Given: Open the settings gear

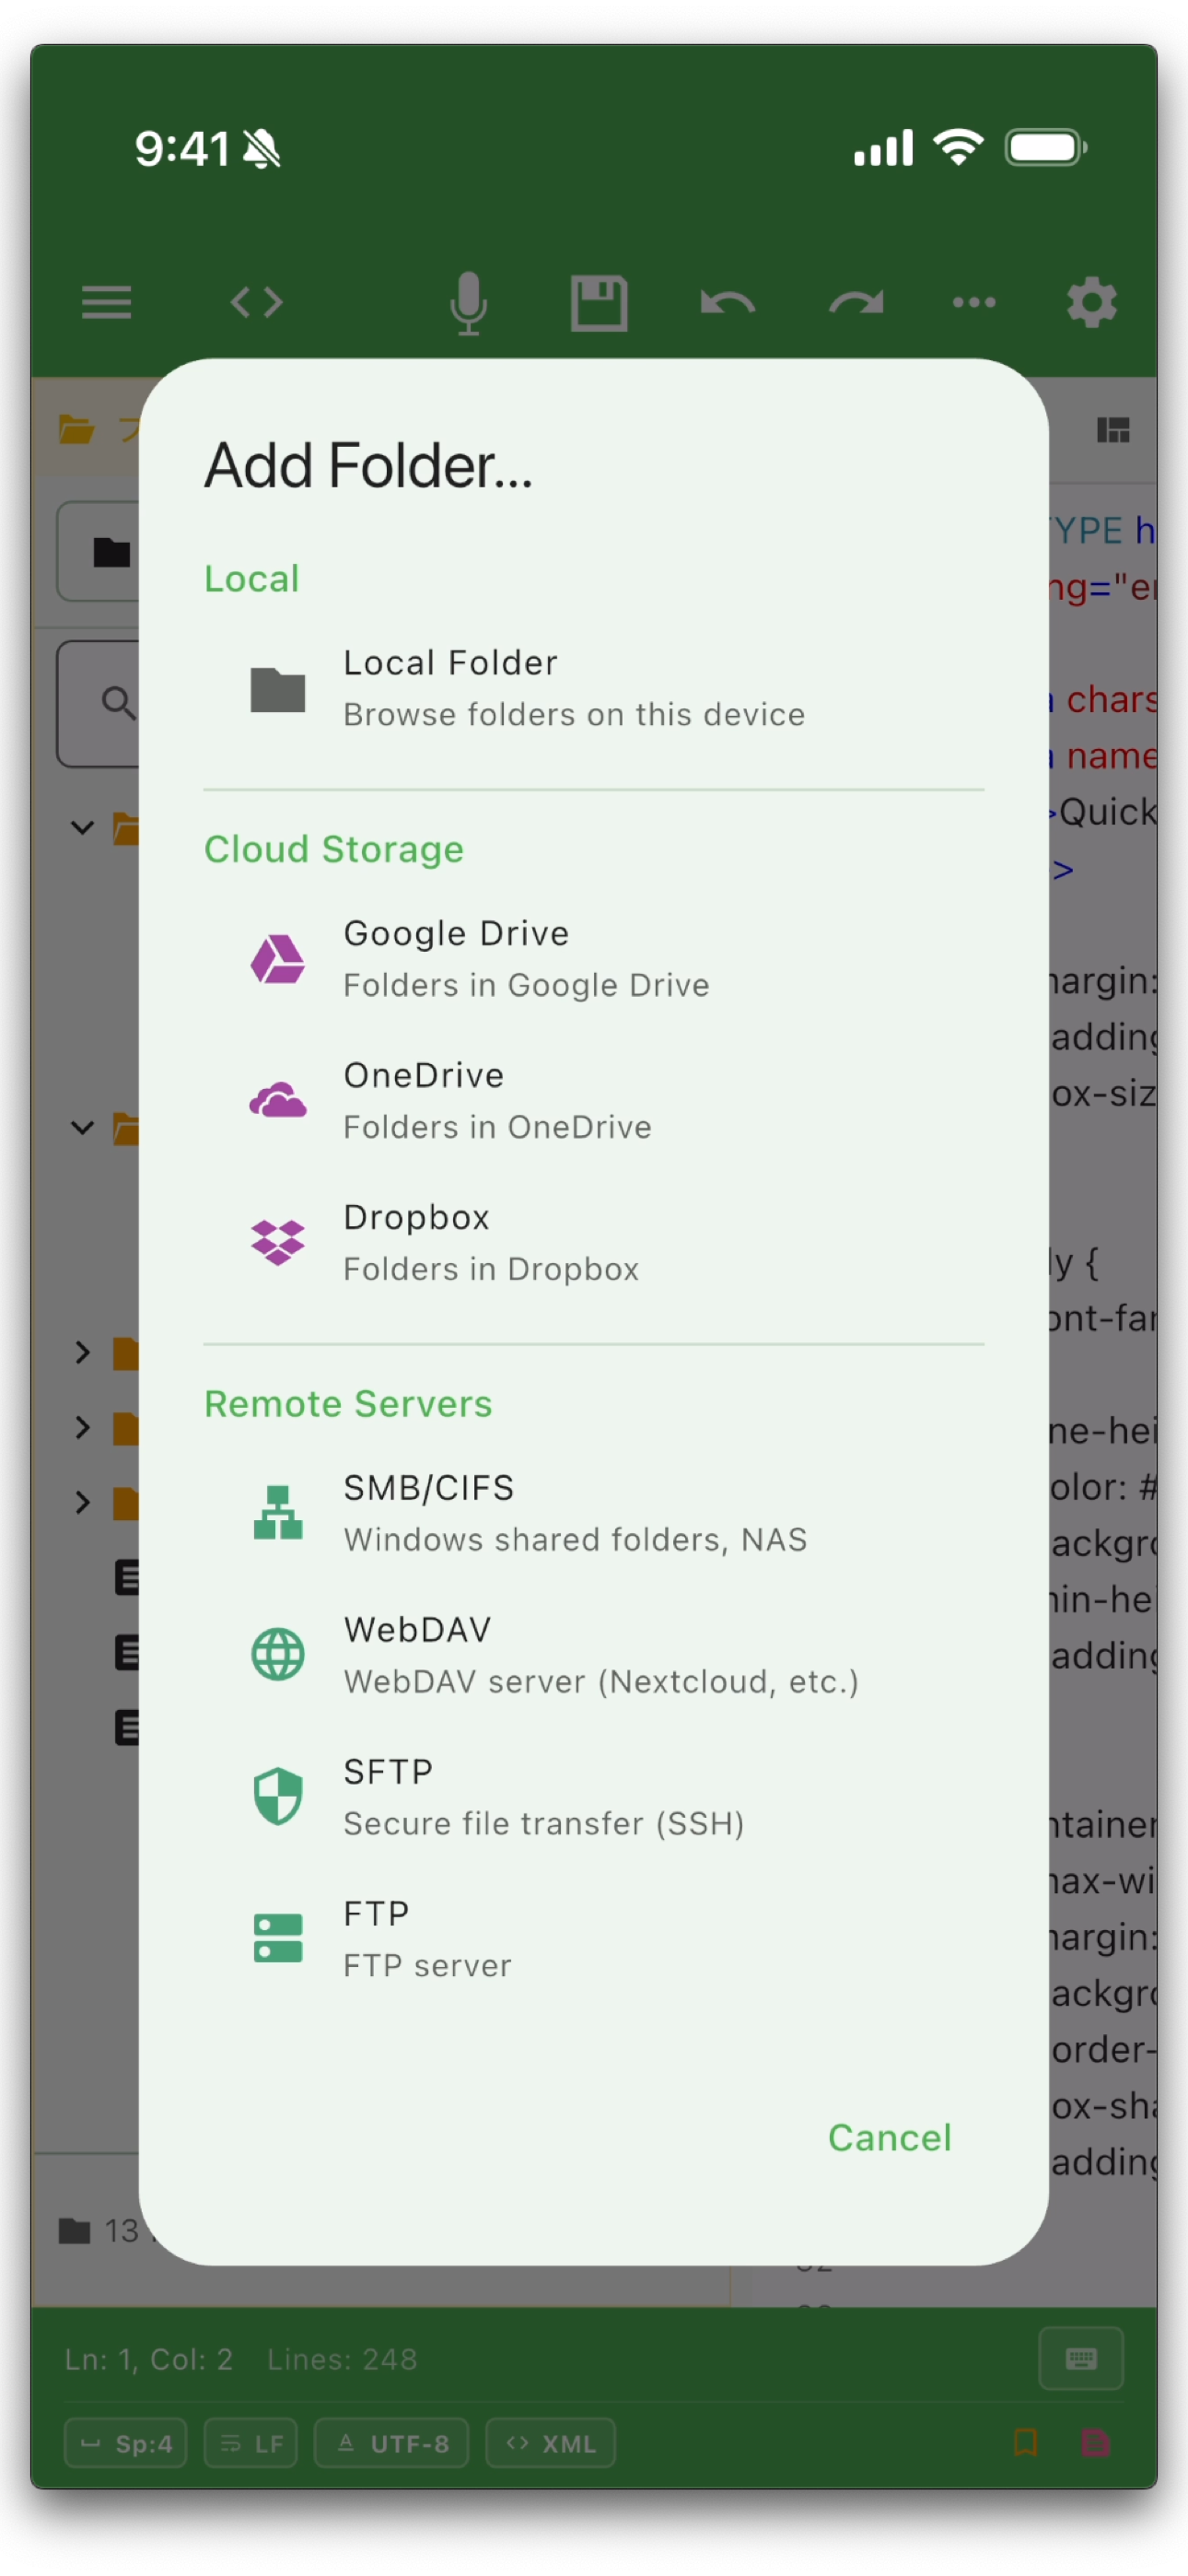Looking at the screenshot, I should coord(1091,302).
